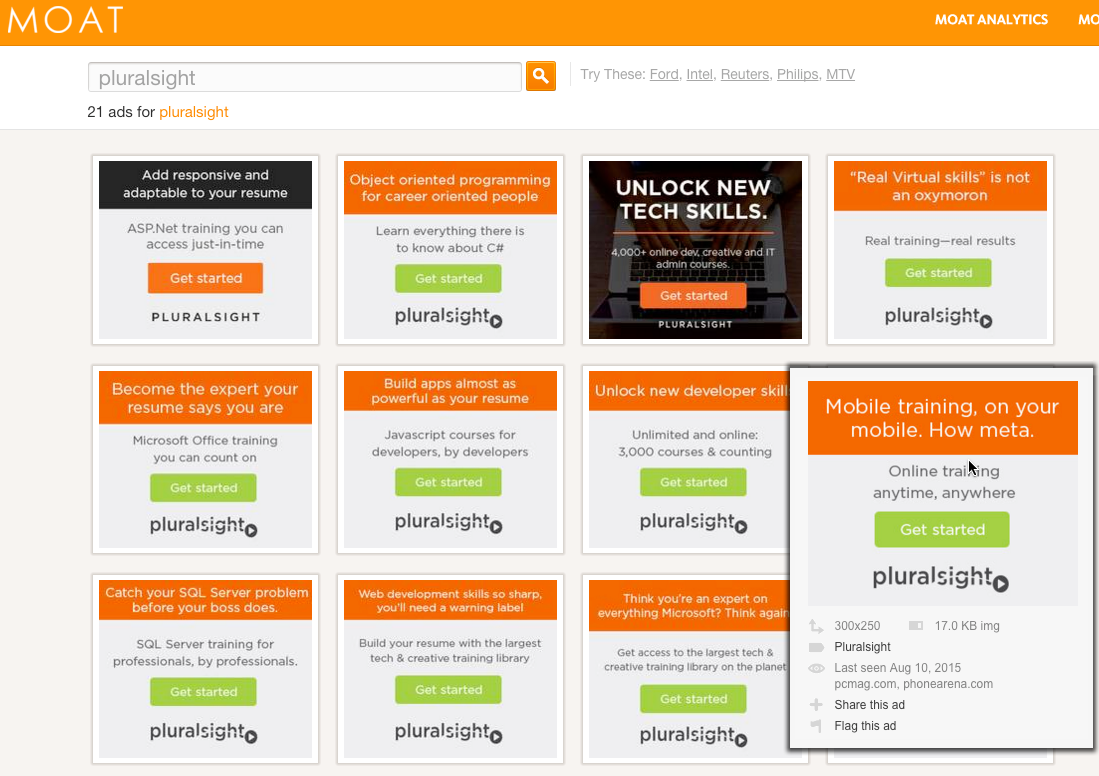Click the plus icon beside Share this ad
This screenshot has height=776, width=1099.
[817, 704]
